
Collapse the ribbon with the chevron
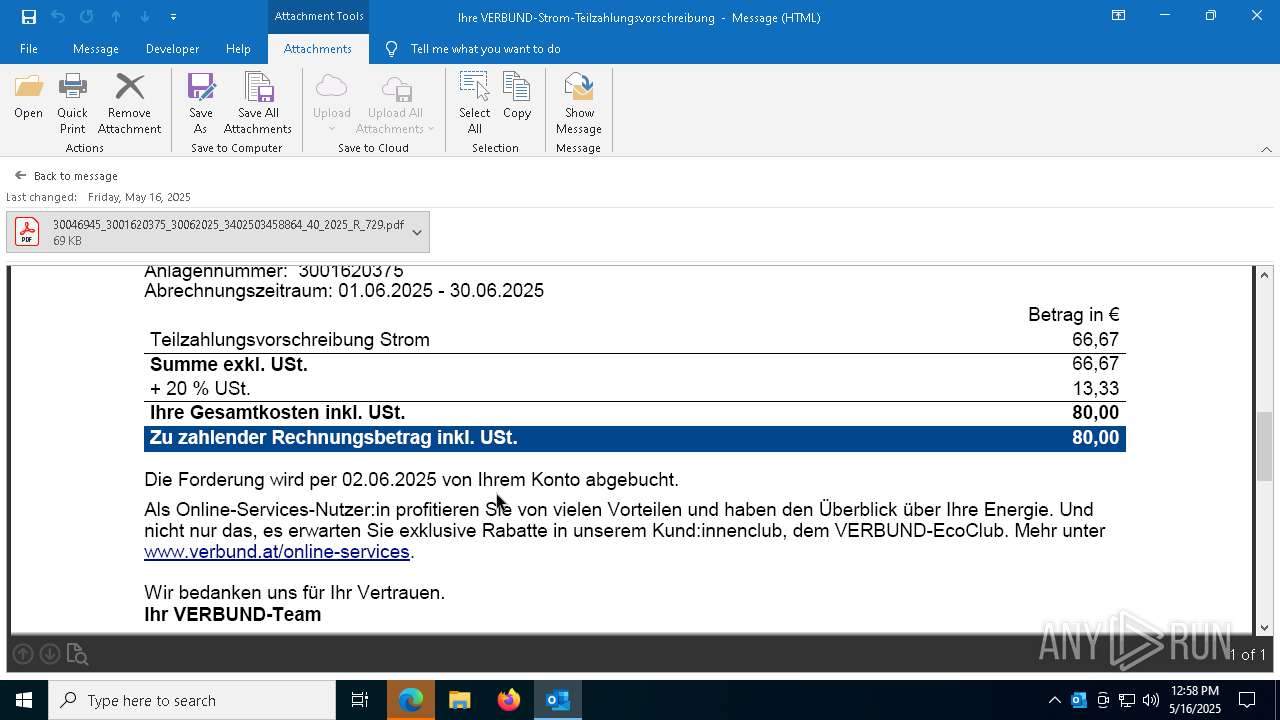point(1266,149)
